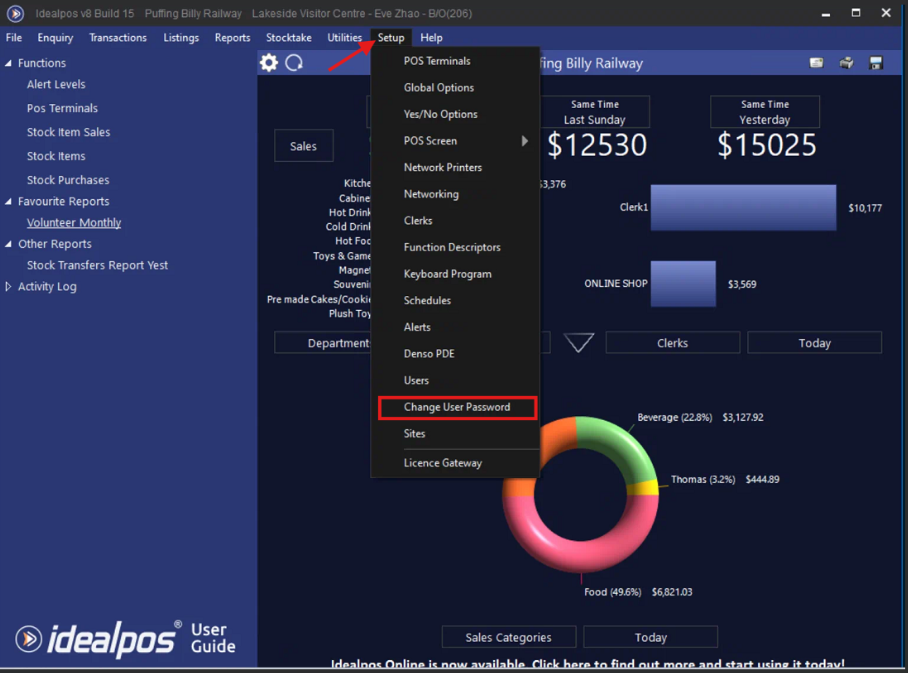Click the circular refresh icon beside the gear
Viewport: 908px width, 673px height.
[294, 63]
